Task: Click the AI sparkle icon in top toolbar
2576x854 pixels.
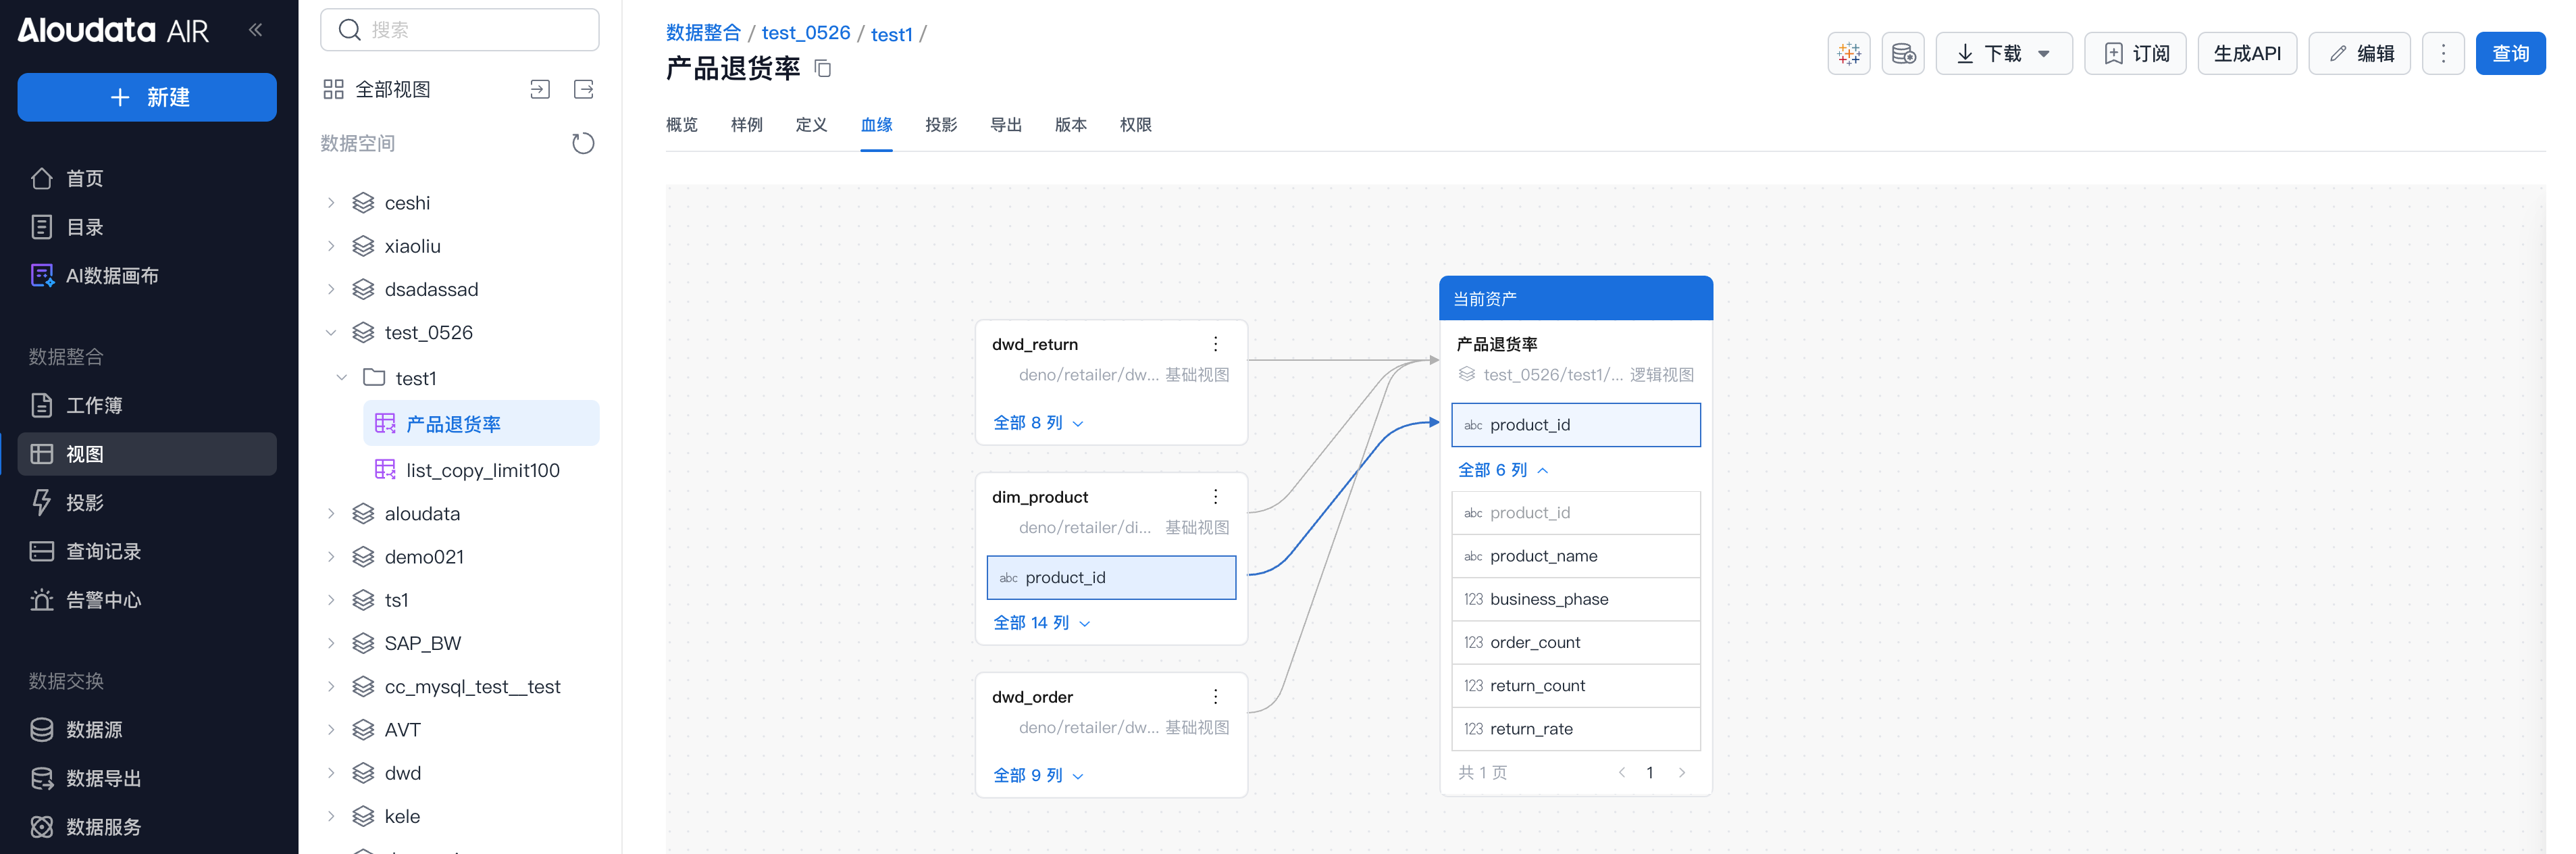Action: 1848,54
